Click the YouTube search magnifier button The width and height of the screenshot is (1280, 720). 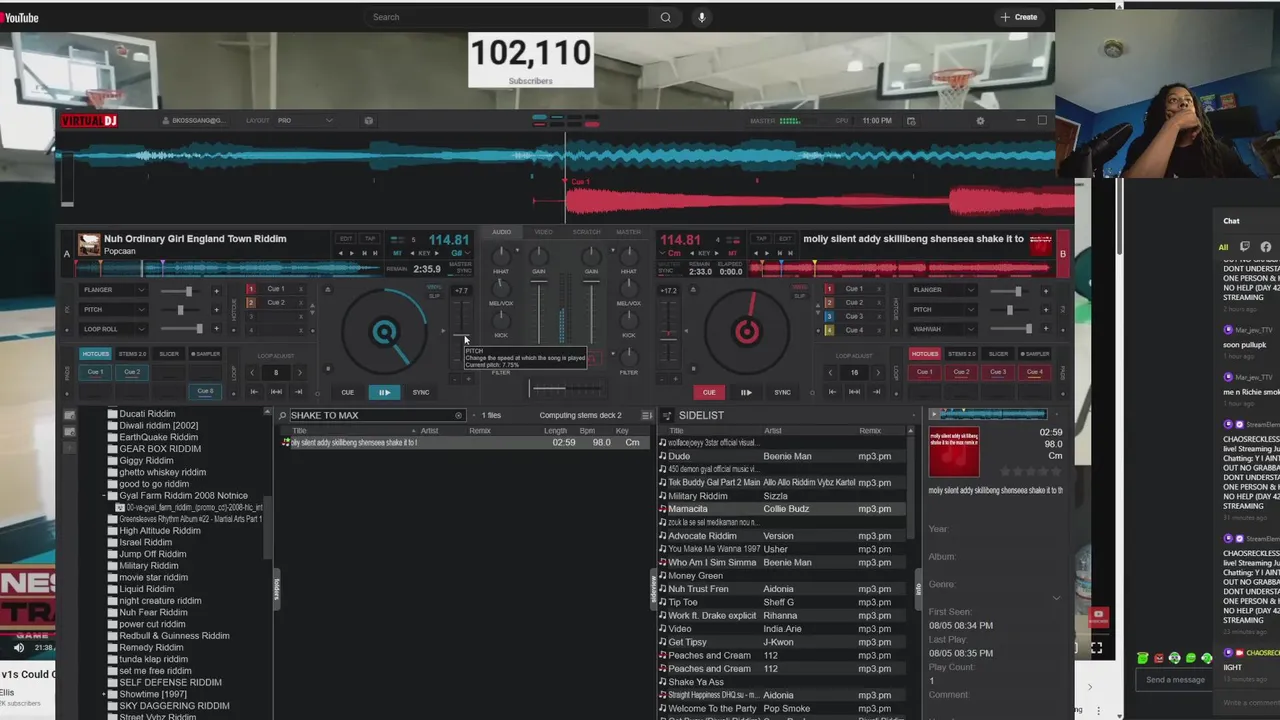click(x=665, y=17)
